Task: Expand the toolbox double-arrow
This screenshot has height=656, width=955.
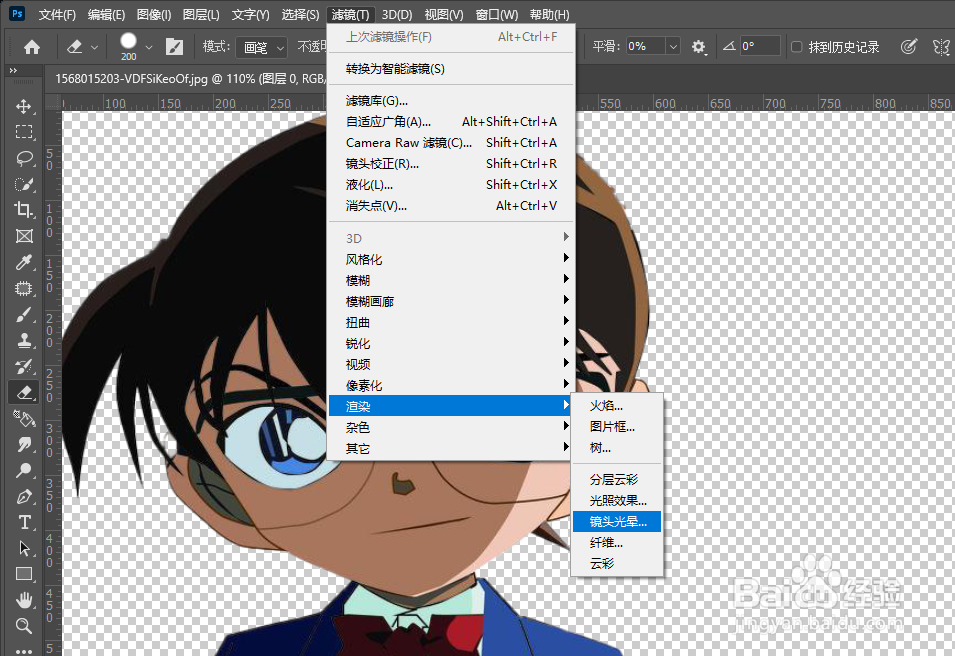Action: tap(13, 71)
